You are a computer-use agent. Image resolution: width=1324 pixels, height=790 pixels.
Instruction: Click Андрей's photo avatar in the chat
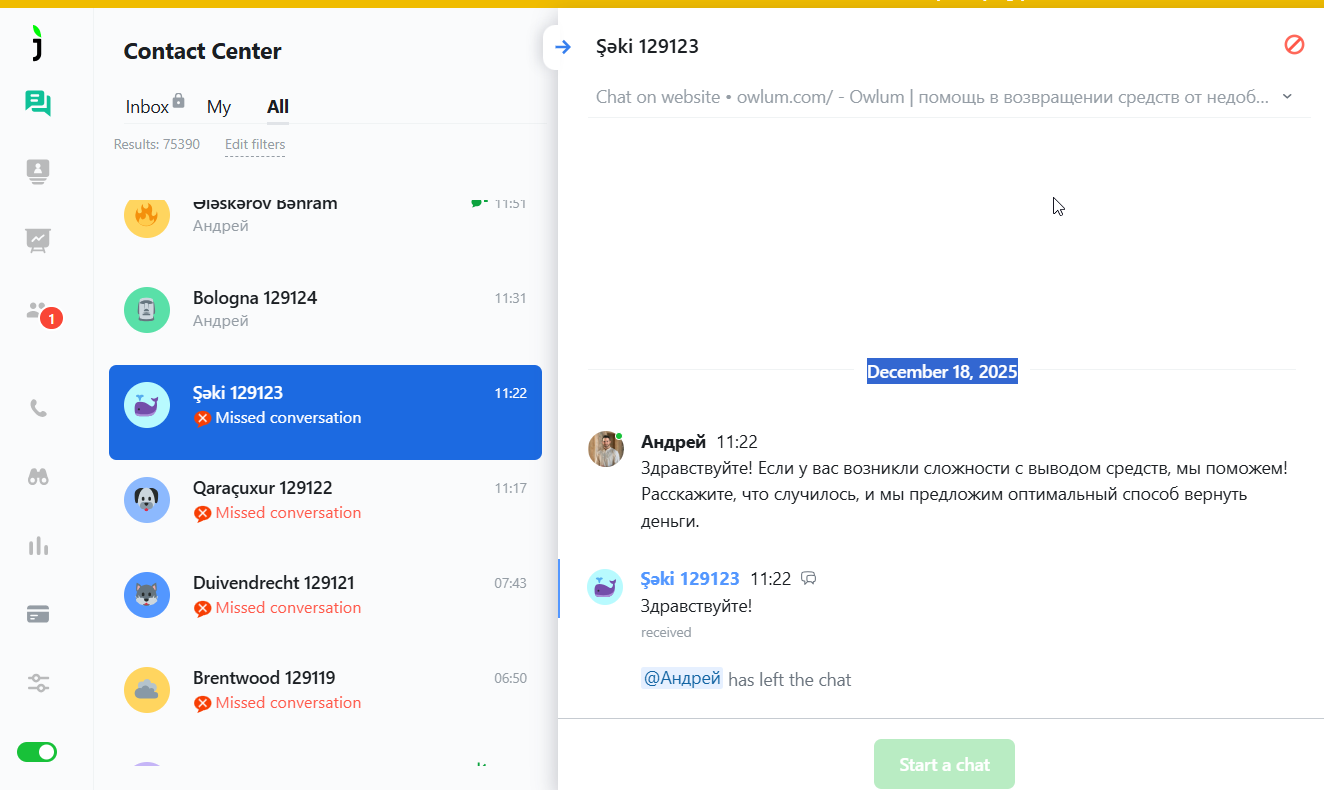(x=606, y=449)
